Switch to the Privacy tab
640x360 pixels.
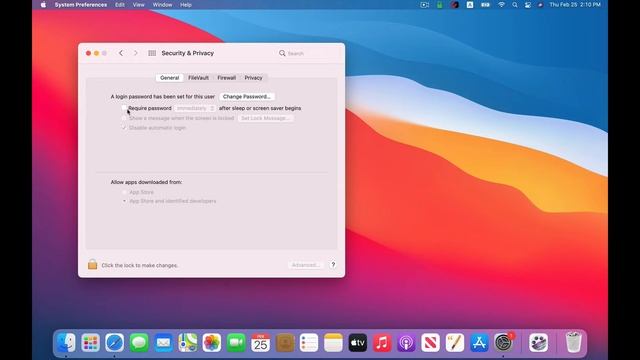(253, 78)
